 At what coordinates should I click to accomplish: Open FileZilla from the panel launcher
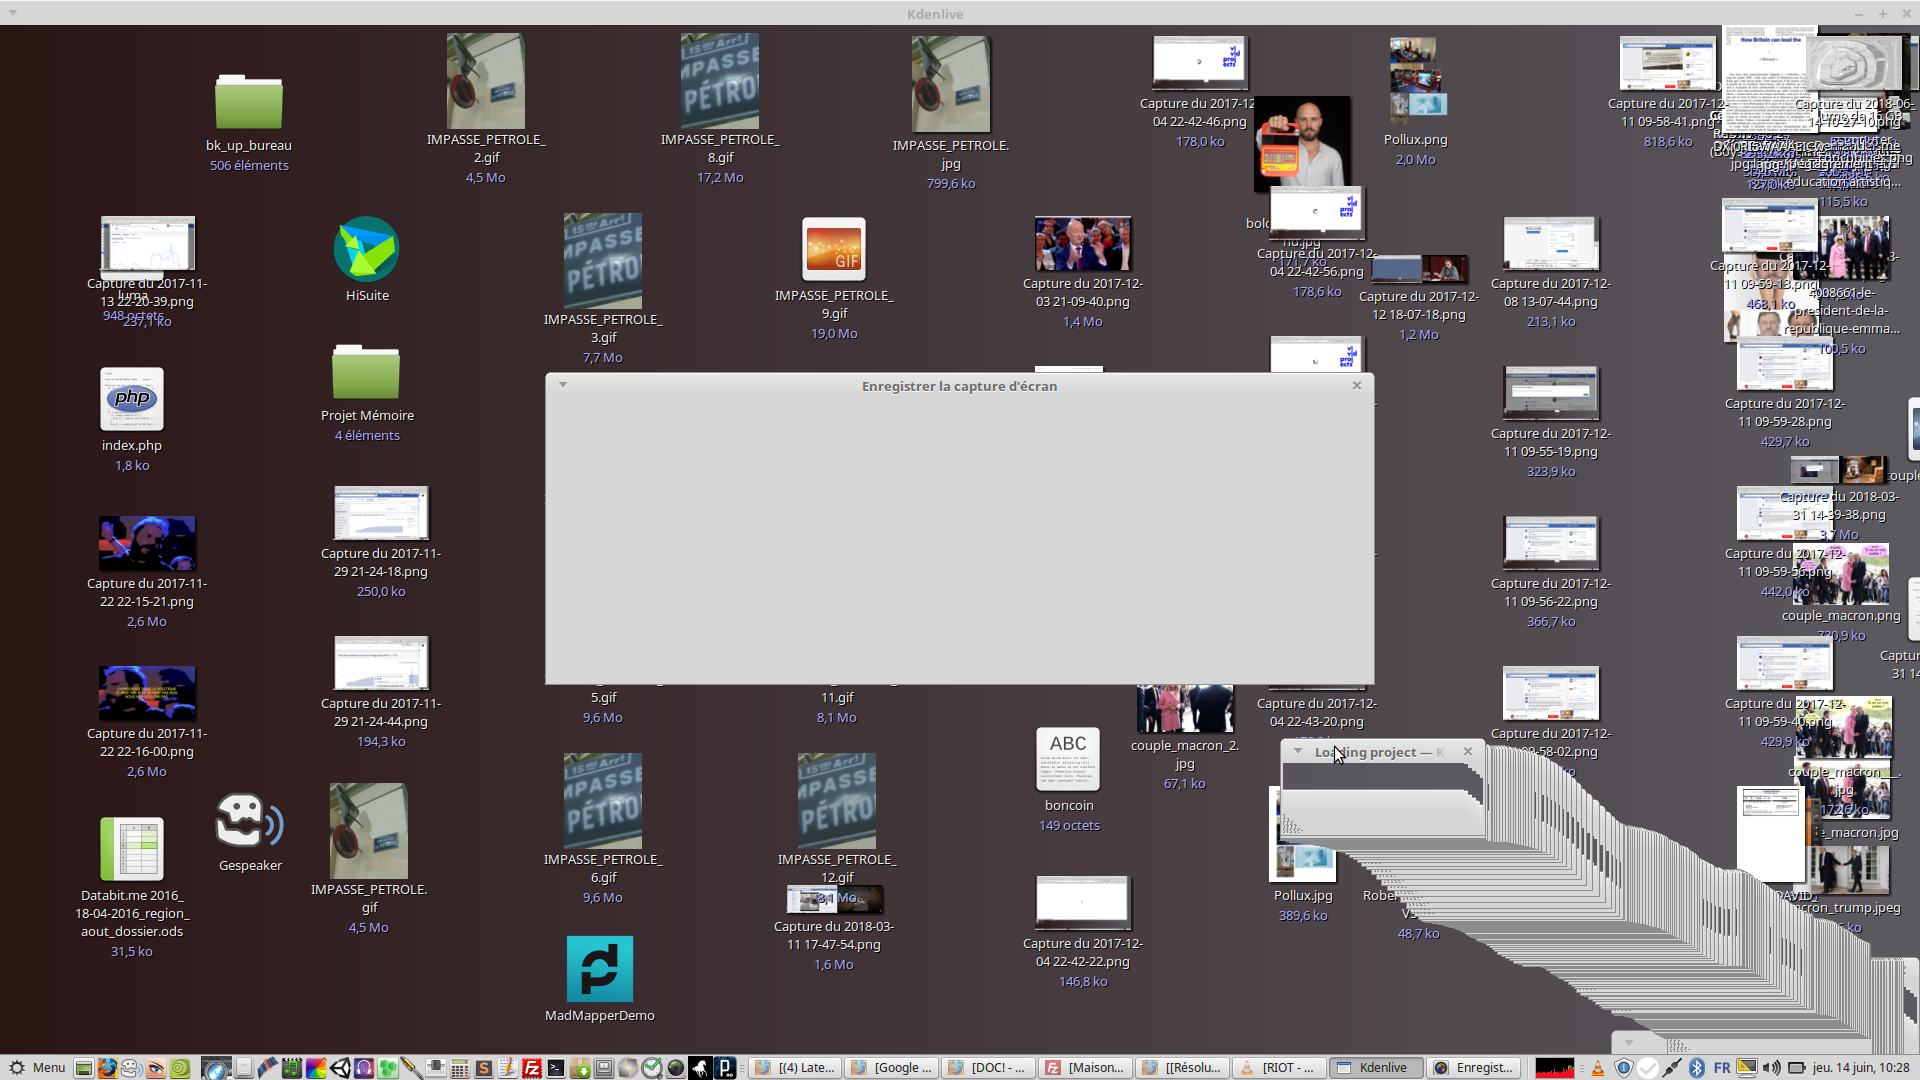tap(532, 1068)
